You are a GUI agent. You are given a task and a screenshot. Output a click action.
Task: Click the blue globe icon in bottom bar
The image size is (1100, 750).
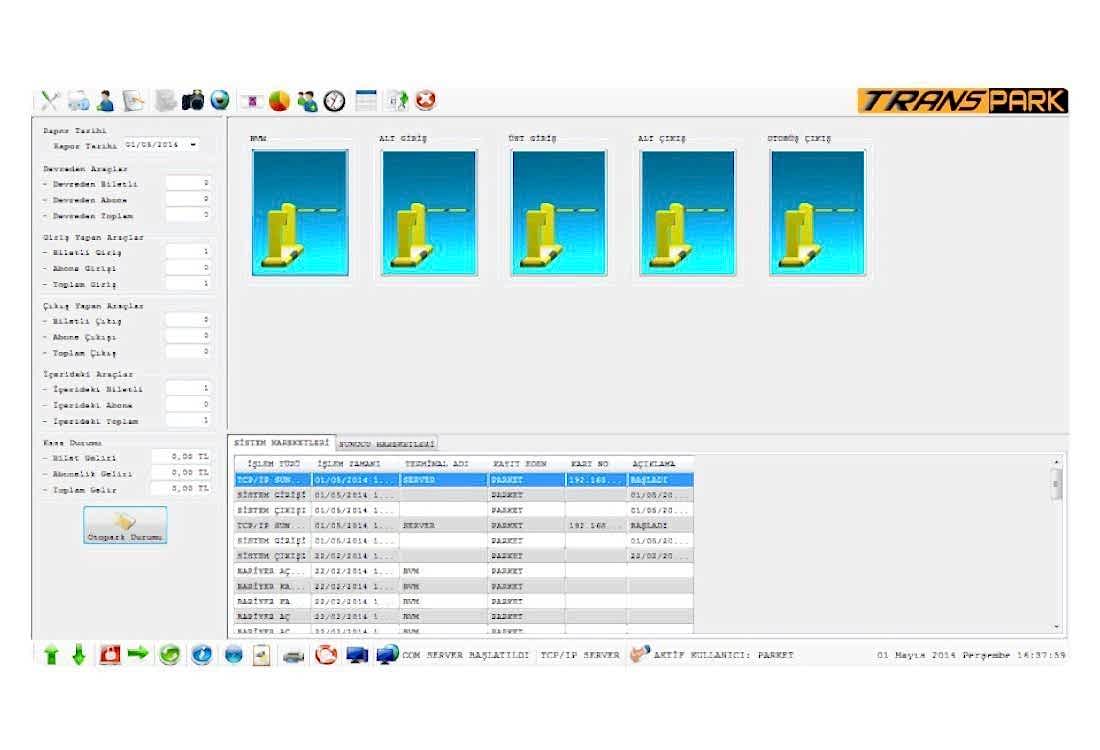(x=234, y=655)
